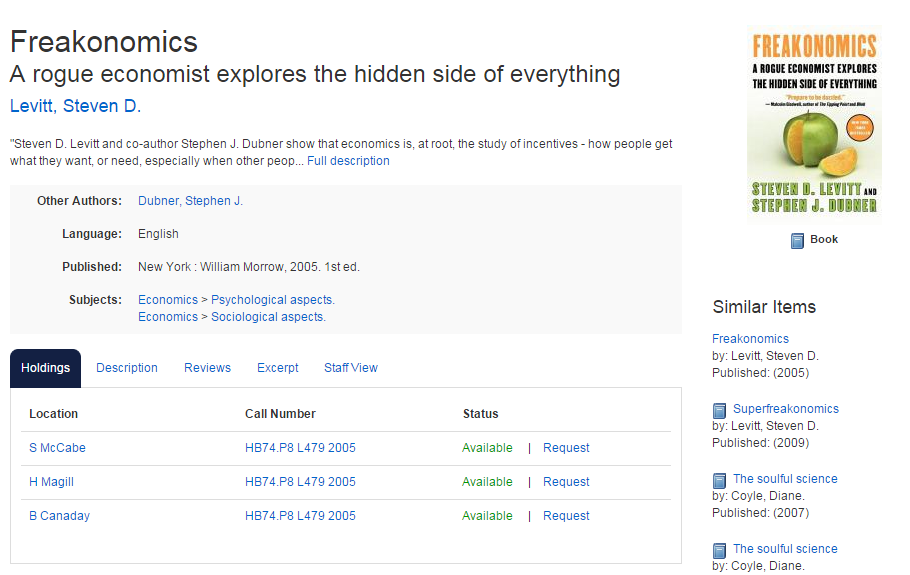
Task: Open similar item Freakonomics (2005)
Action: pyautogui.click(x=750, y=339)
